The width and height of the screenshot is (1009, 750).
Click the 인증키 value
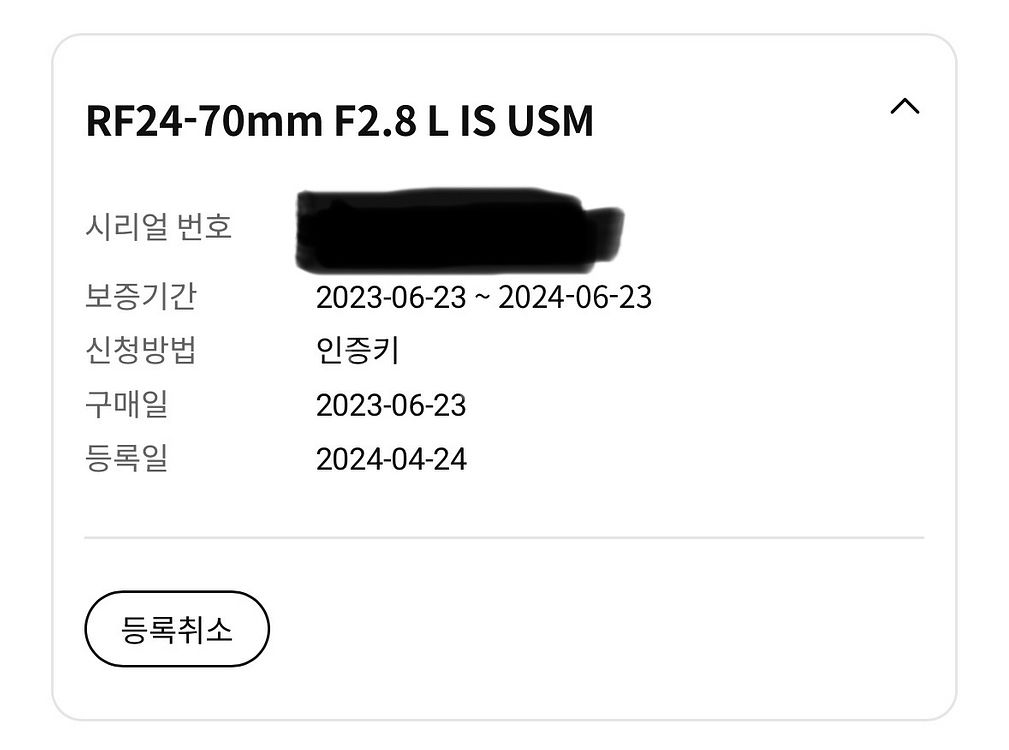point(358,351)
